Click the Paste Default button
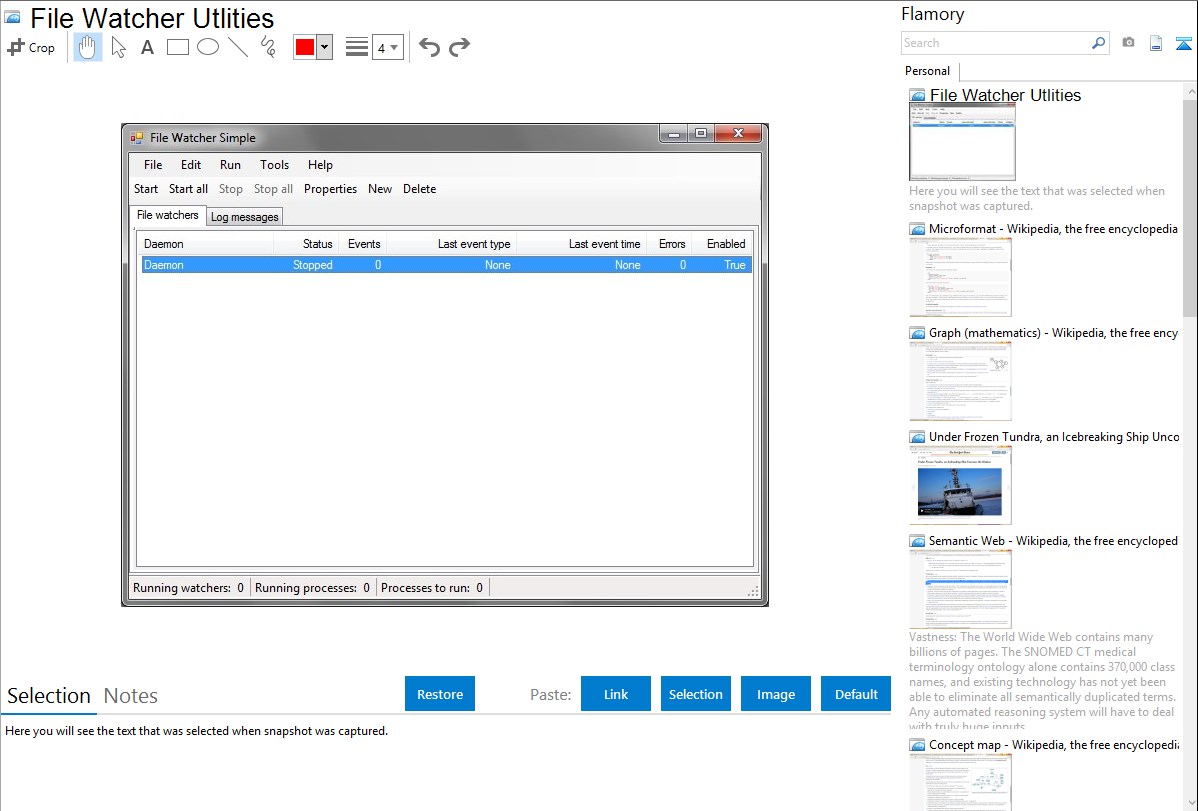This screenshot has height=811, width=1198. pos(856,694)
